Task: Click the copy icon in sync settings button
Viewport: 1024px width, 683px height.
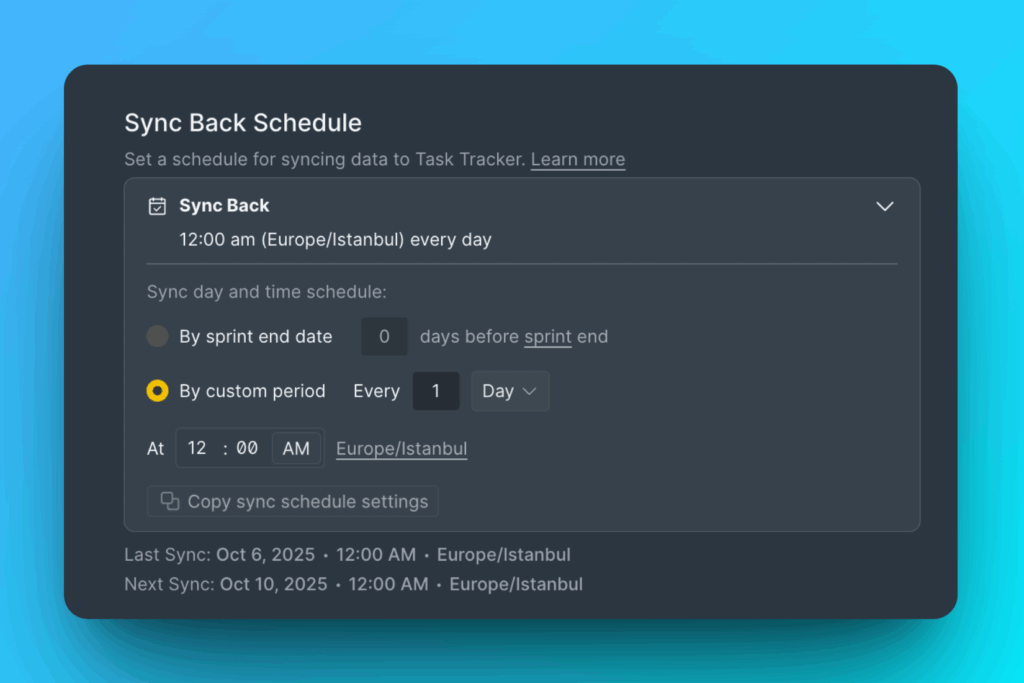Action: click(x=170, y=501)
